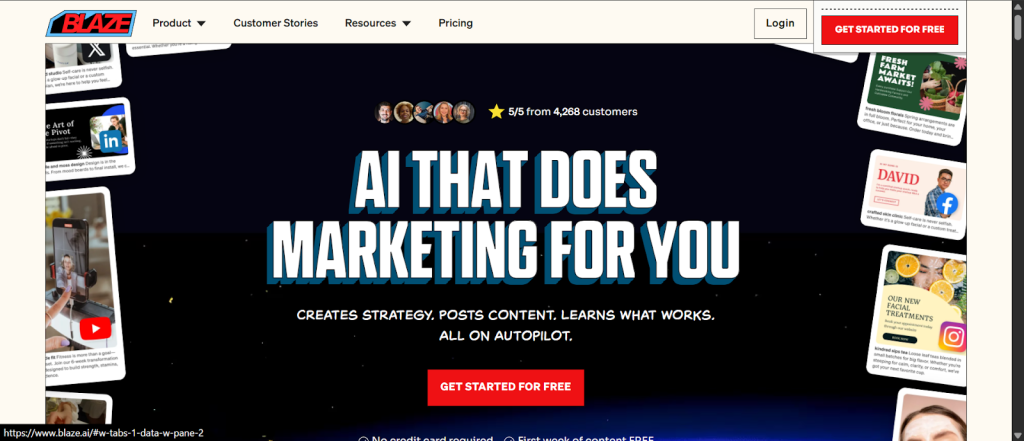Click the center Get Started For Free button
1024x441 pixels.
point(505,387)
